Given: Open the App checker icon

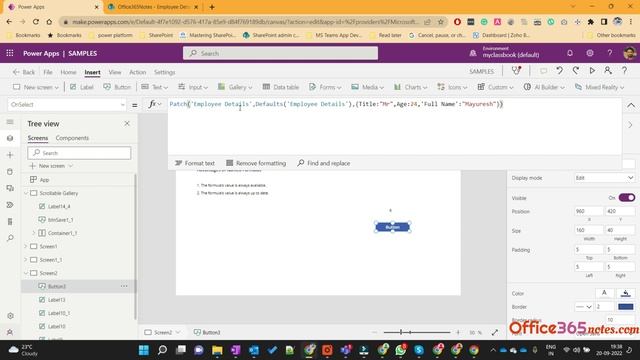Looking at the screenshot, I should point(516,71).
